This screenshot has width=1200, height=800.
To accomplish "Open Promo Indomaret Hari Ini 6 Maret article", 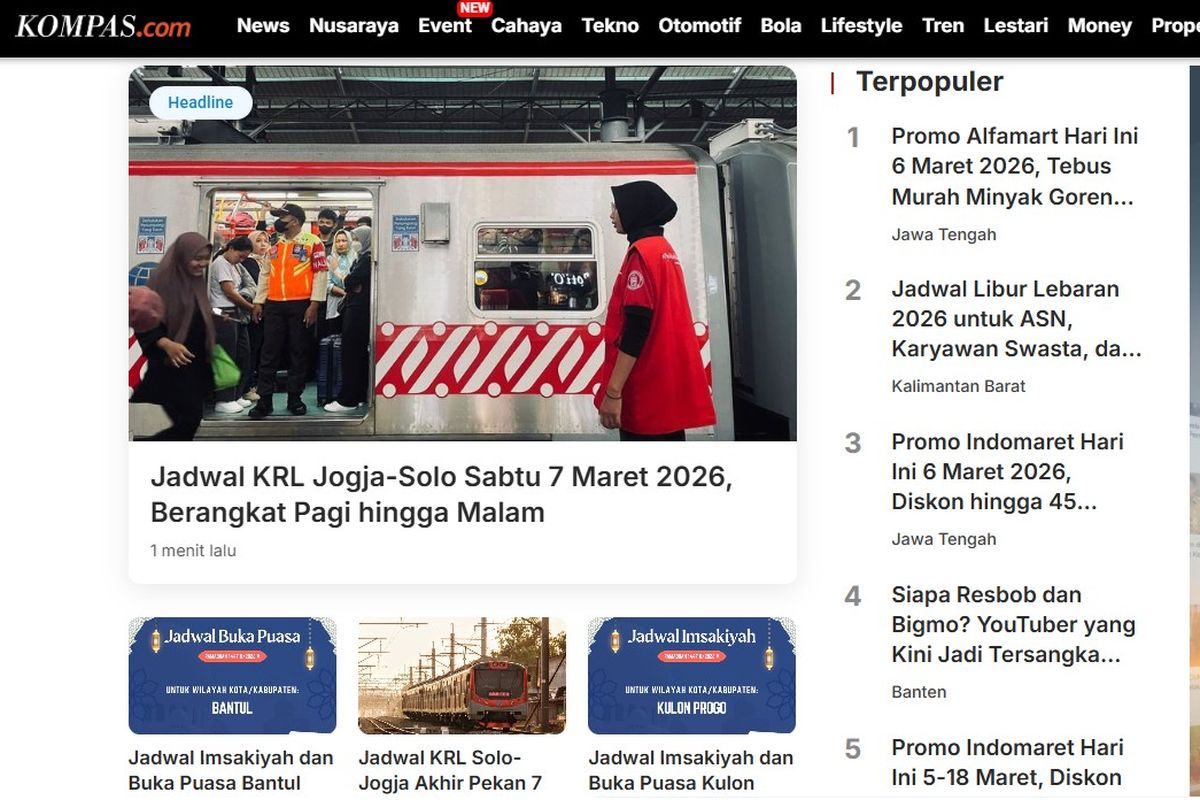I will [x=1008, y=472].
